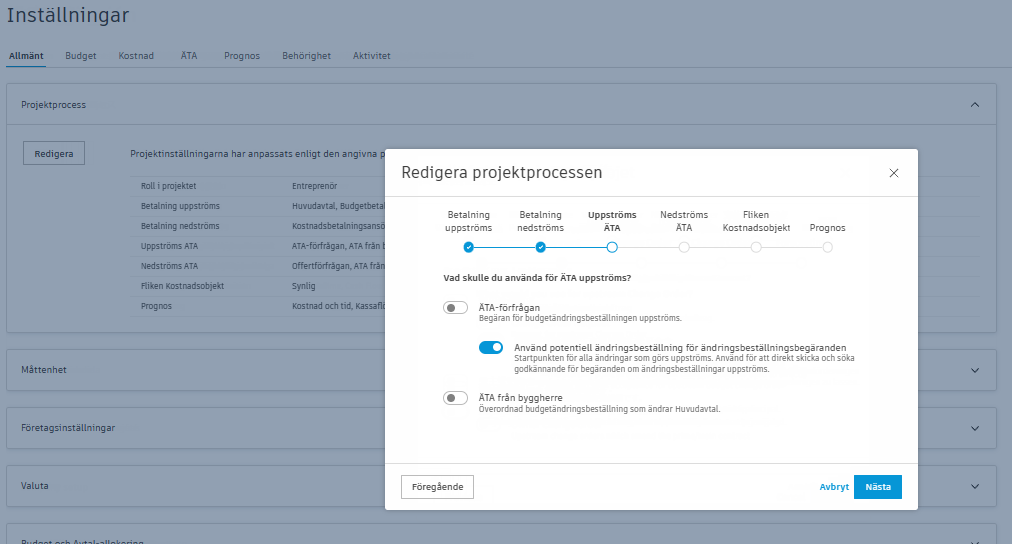Click the Synlig value
This screenshot has width=1012, height=544.
pyautogui.click(x=303, y=286)
